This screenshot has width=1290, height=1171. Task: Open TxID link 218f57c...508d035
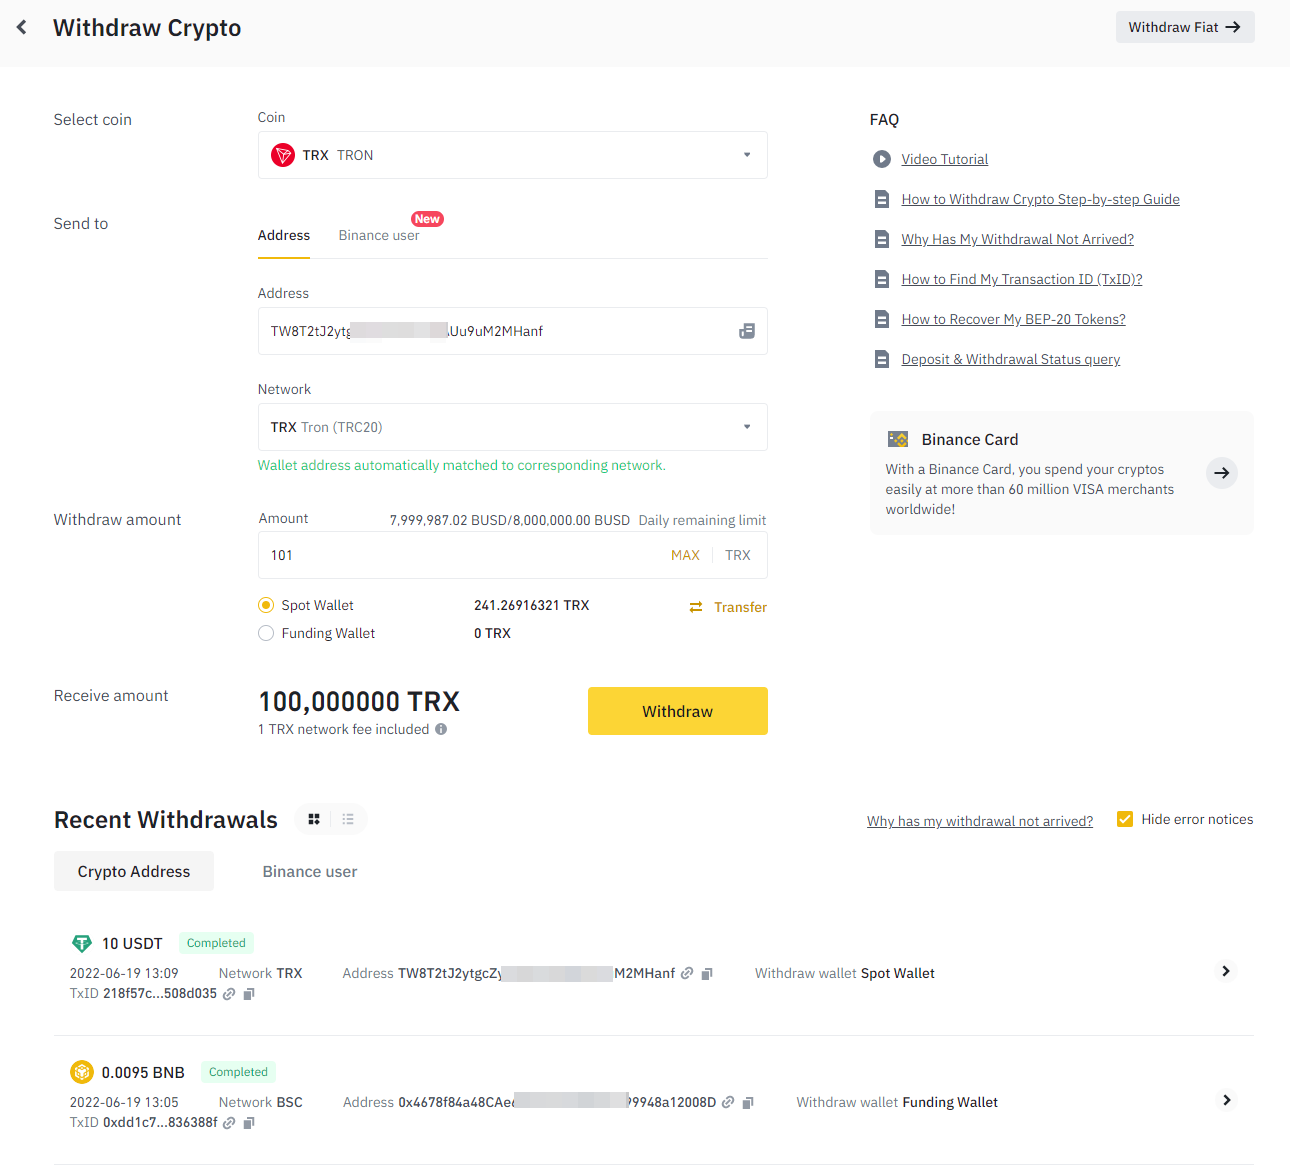[229, 994]
